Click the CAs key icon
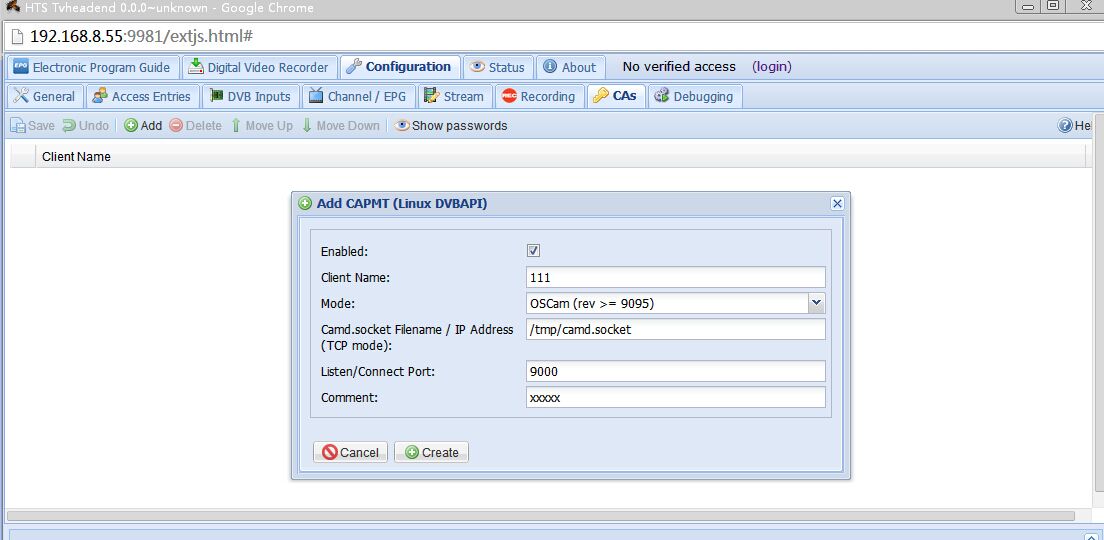The image size is (1104, 540). click(601, 96)
